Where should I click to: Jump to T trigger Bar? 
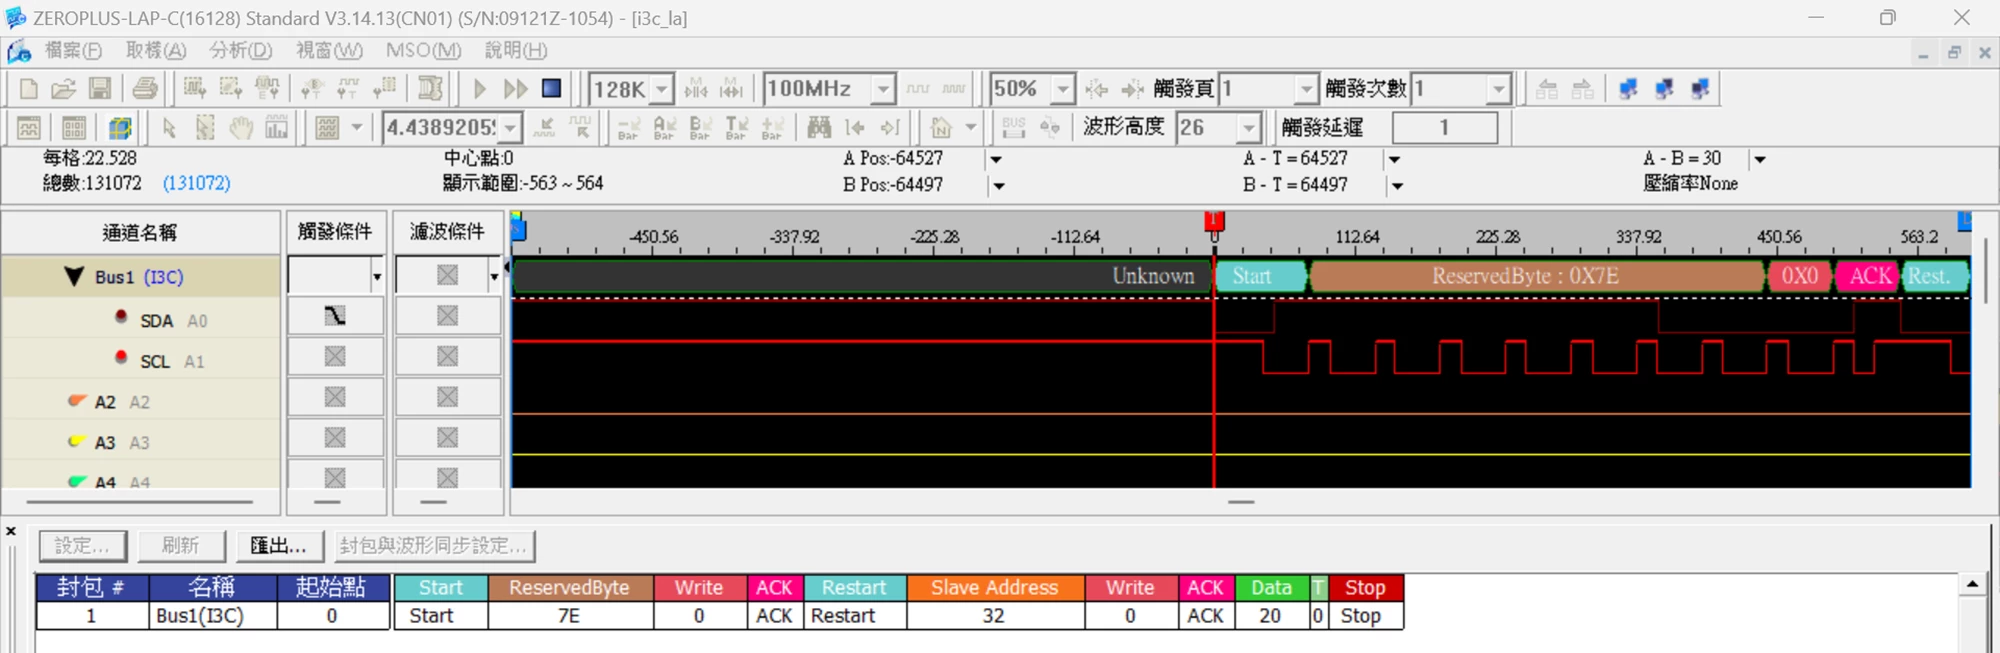[736, 128]
